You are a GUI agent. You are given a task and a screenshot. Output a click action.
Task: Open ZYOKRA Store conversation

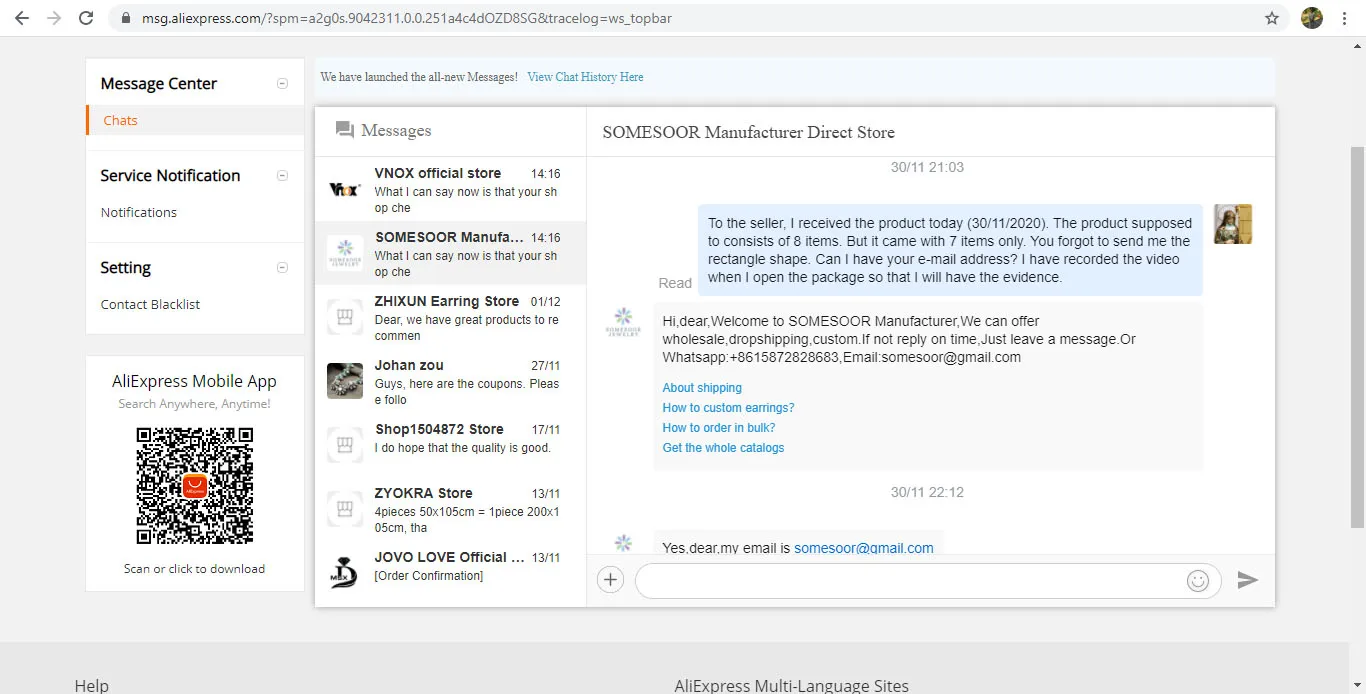(x=450, y=509)
